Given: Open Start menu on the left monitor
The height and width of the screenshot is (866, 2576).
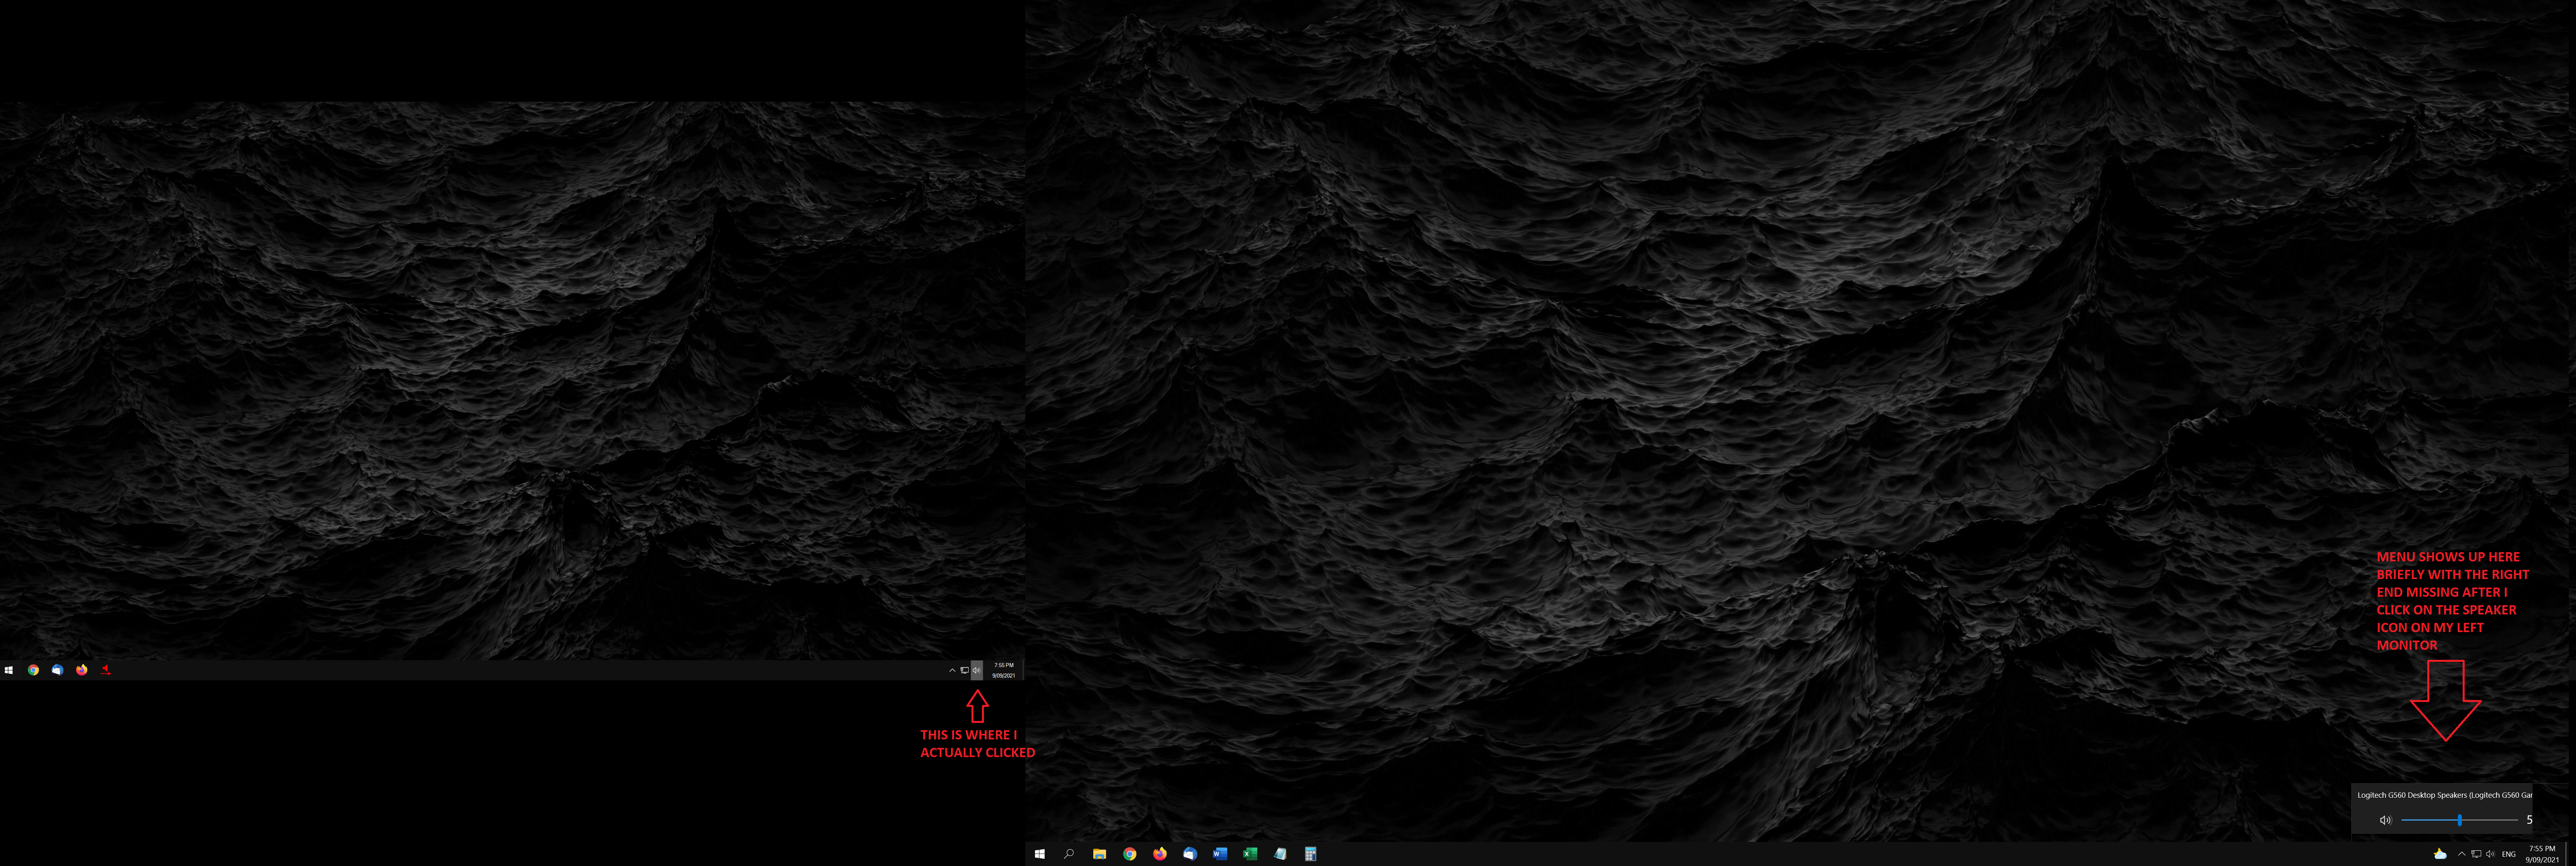Looking at the screenshot, I should tap(9, 670).
